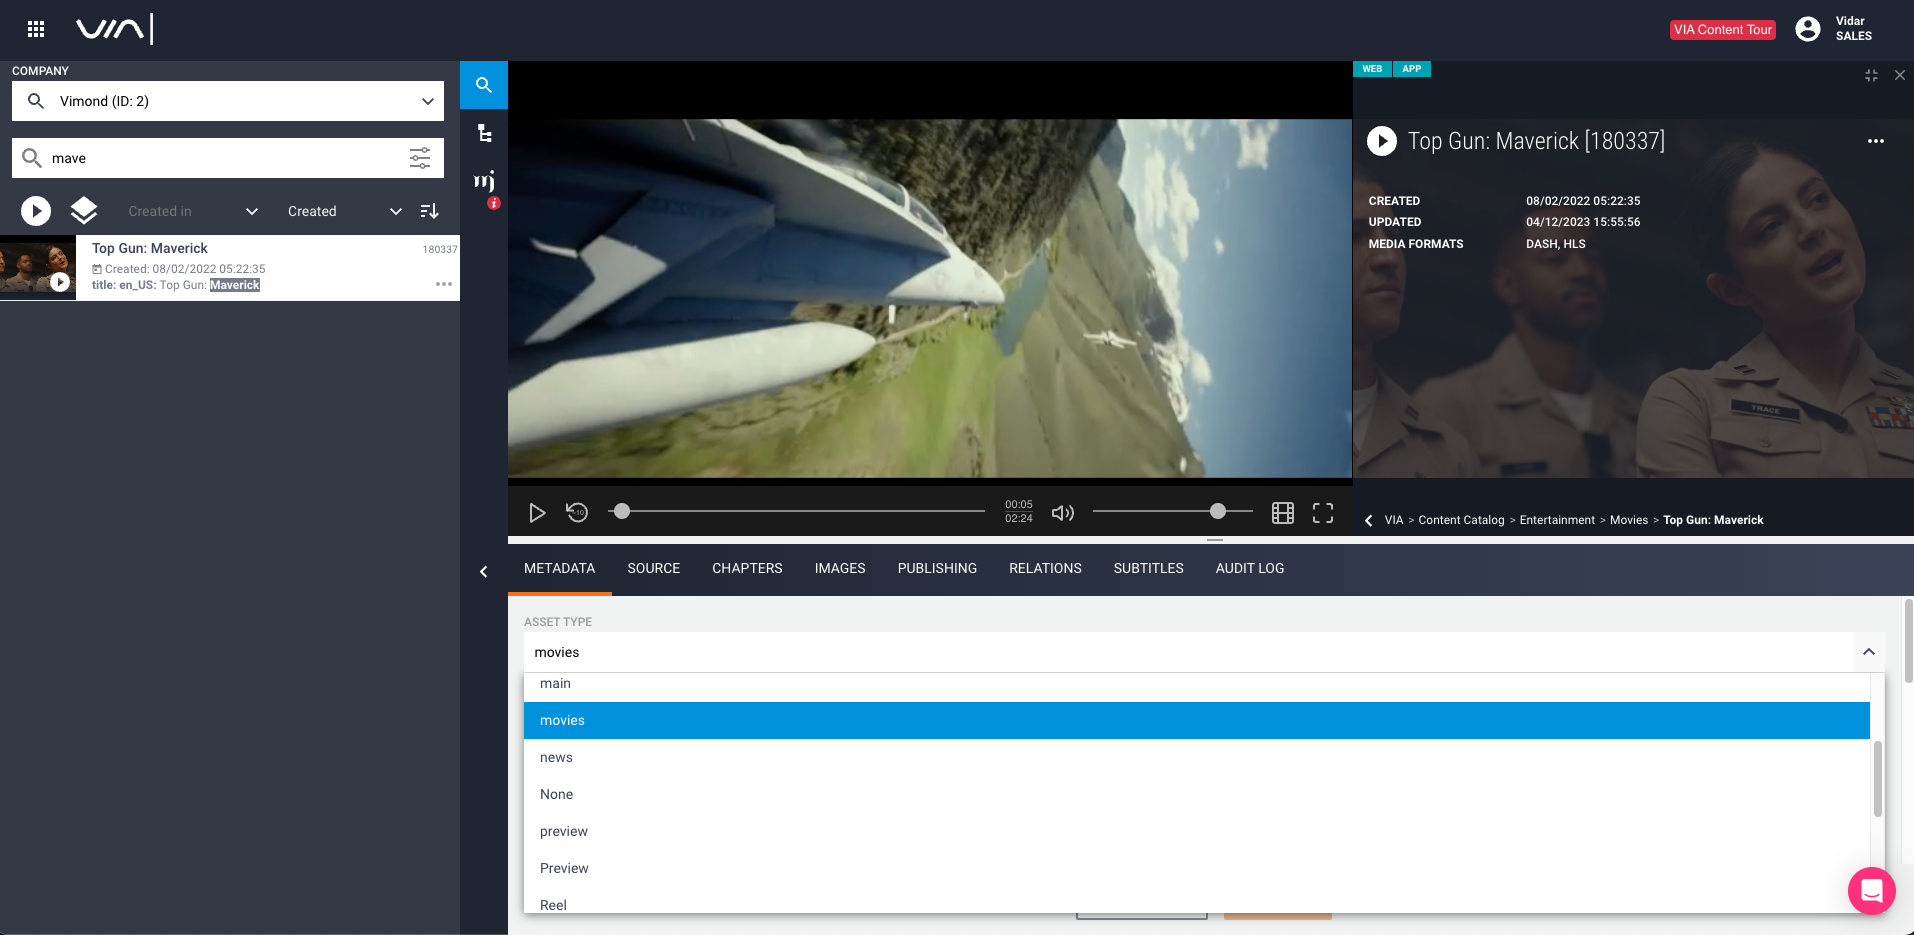
Task: Click the Top Gun: Maverick [180337] heading
Action: [x=1536, y=141]
